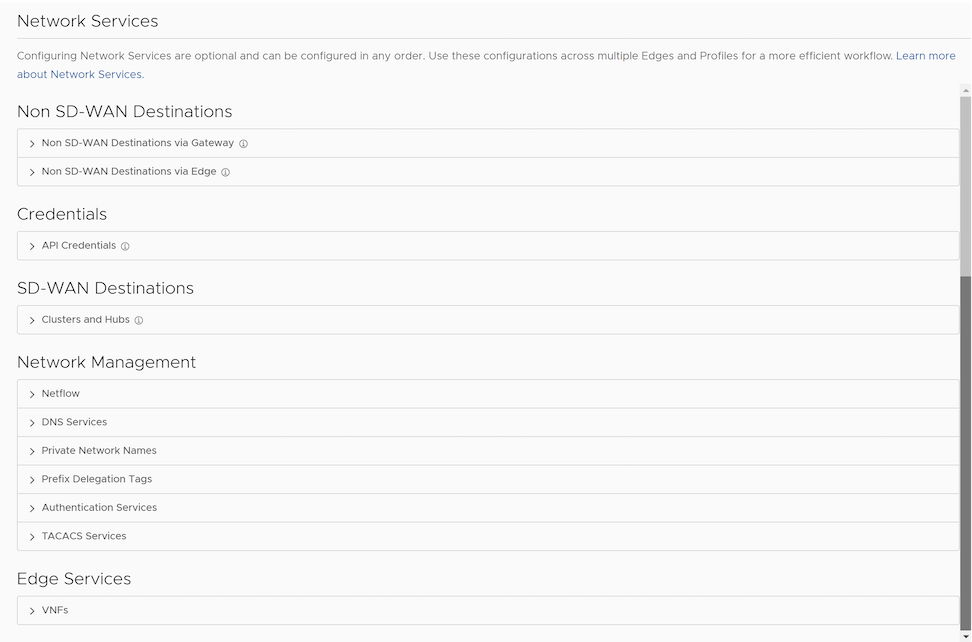Click the chevron icon beside TACACS Services
This screenshot has height=642, width=972.
point(31,536)
